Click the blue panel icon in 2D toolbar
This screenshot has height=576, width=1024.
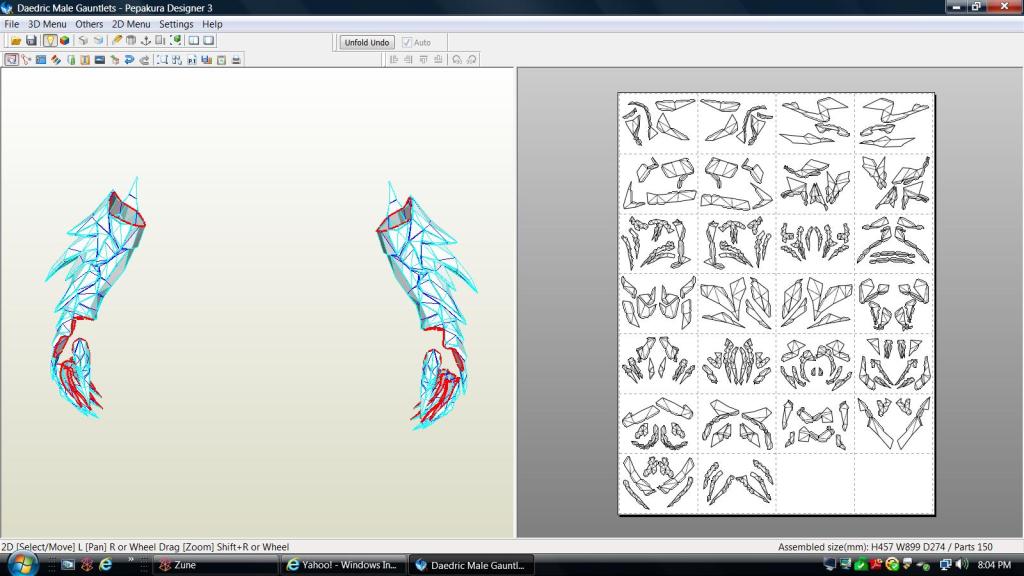click(40, 59)
